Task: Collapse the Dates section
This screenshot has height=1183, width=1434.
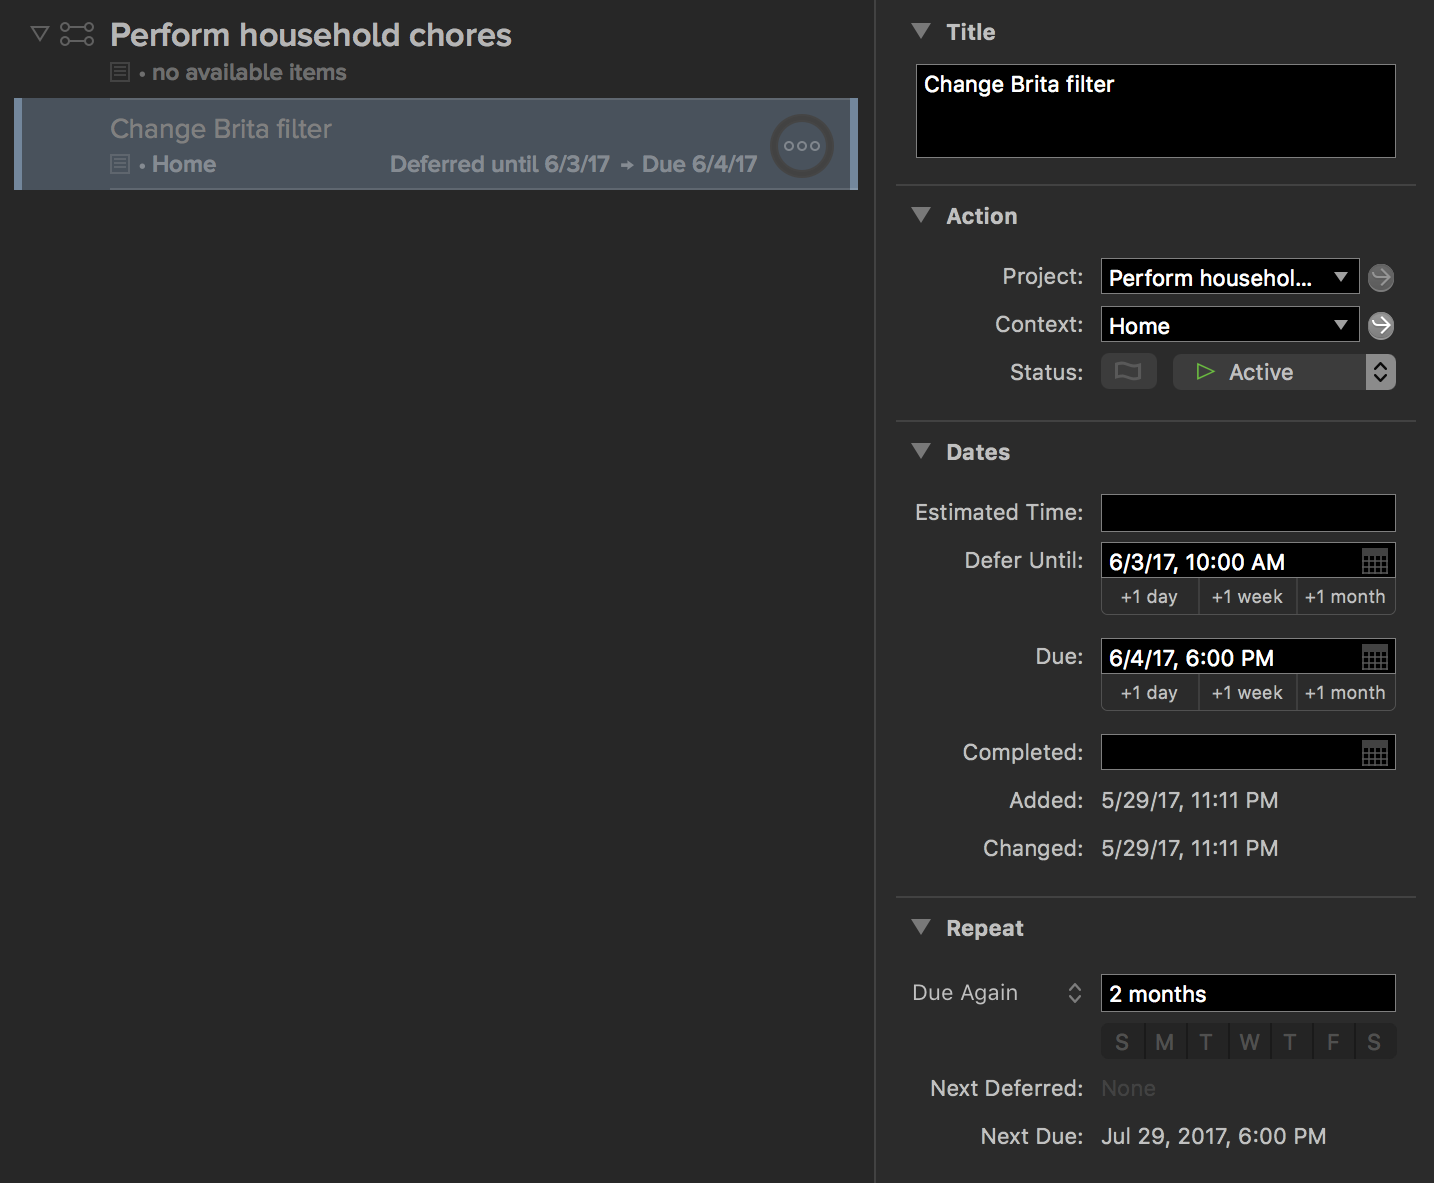Action: click(x=921, y=451)
